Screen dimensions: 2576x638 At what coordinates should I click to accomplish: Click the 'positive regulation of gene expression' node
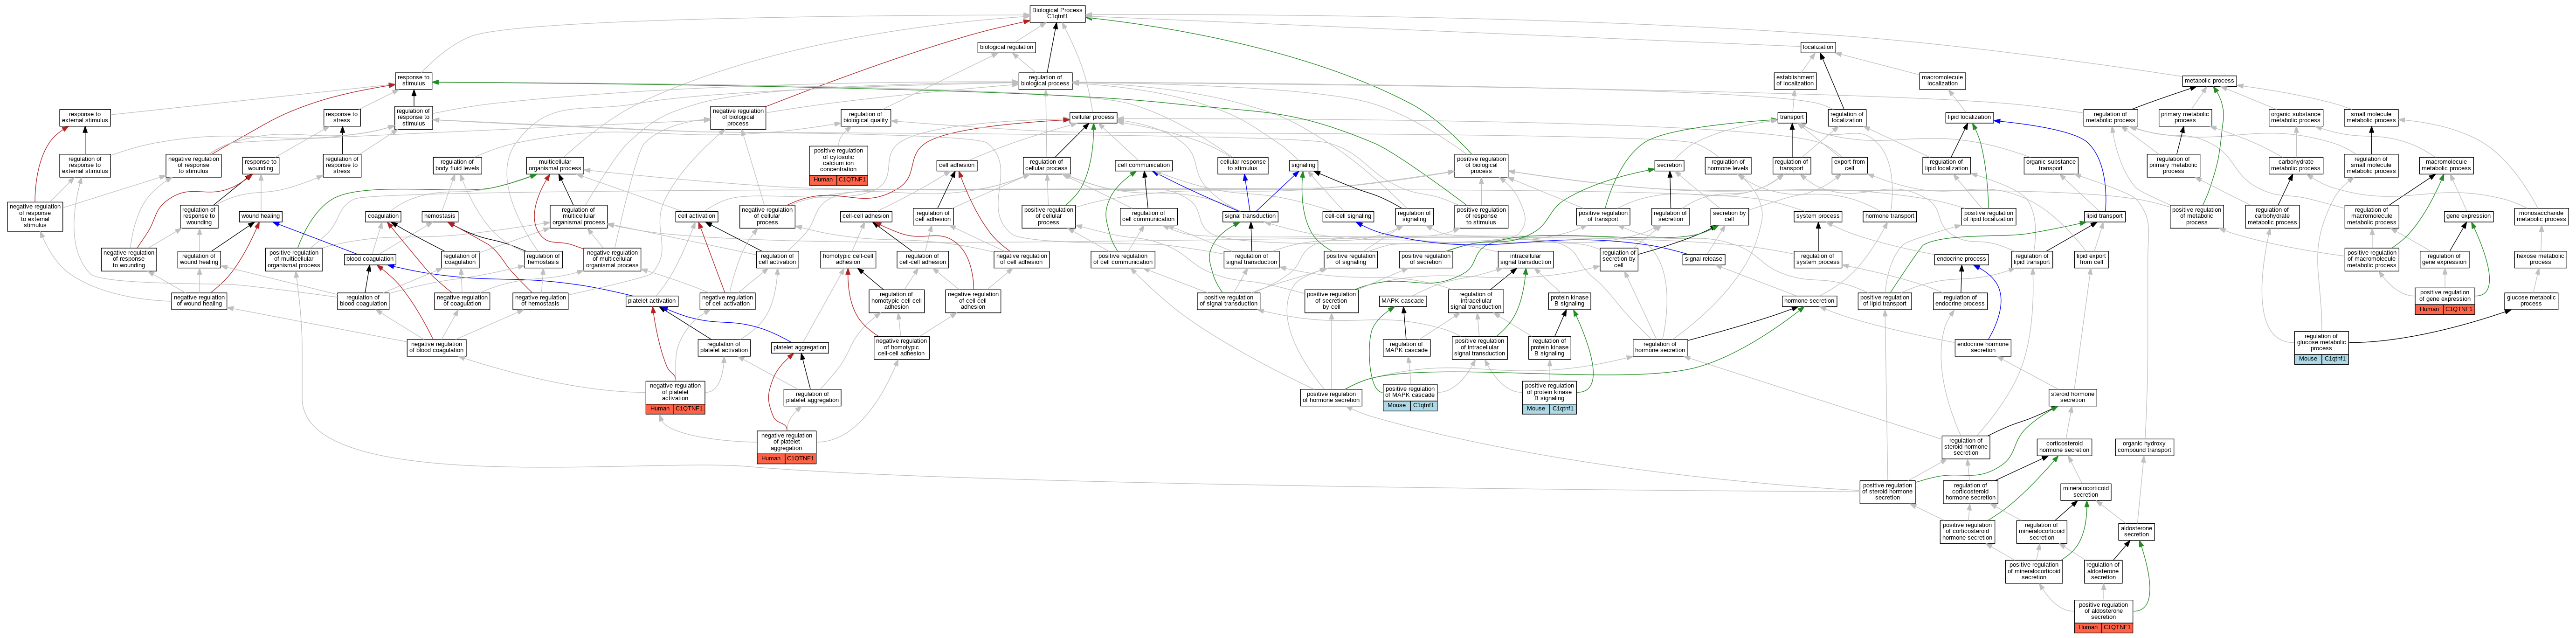[x=2445, y=301]
